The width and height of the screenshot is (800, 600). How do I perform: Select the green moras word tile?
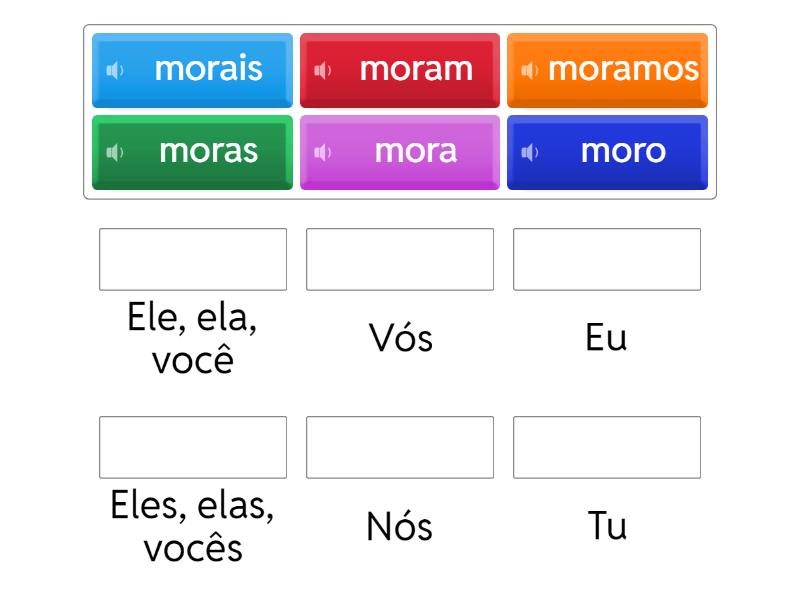(x=208, y=152)
